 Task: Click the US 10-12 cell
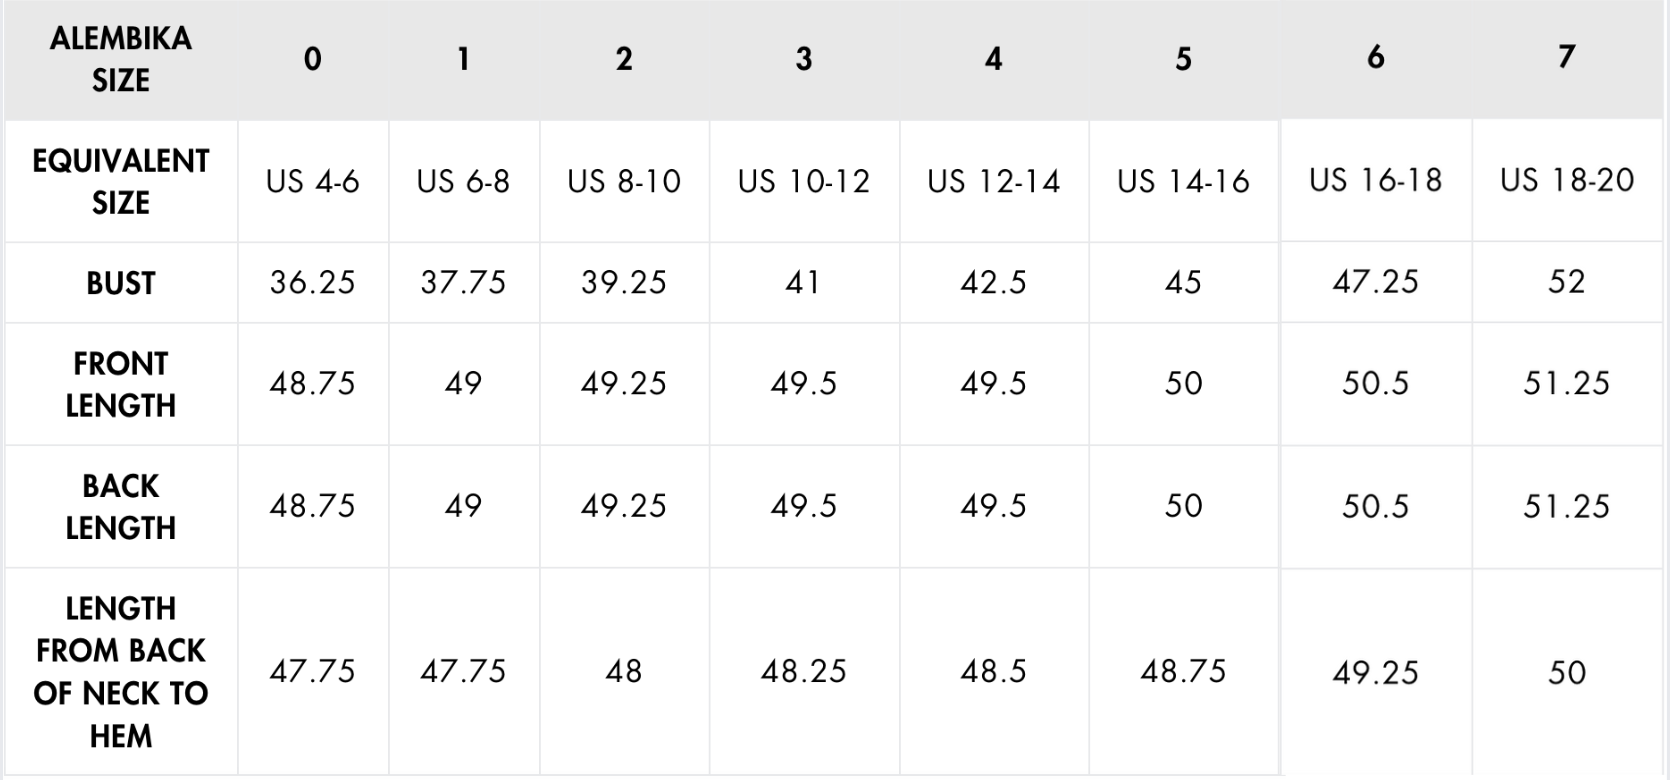[804, 181]
